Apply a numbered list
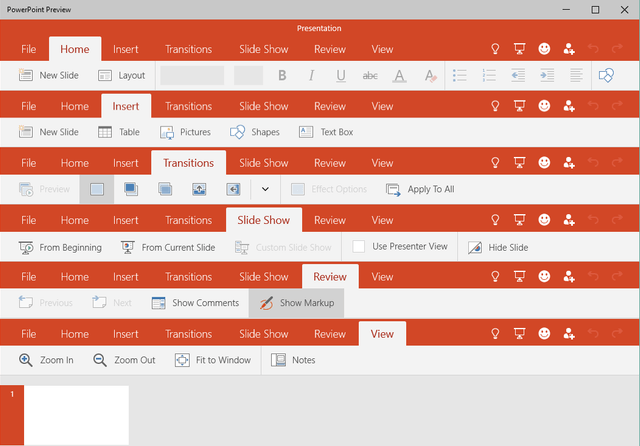This screenshot has width=640, height=446. tap(489, 75)
